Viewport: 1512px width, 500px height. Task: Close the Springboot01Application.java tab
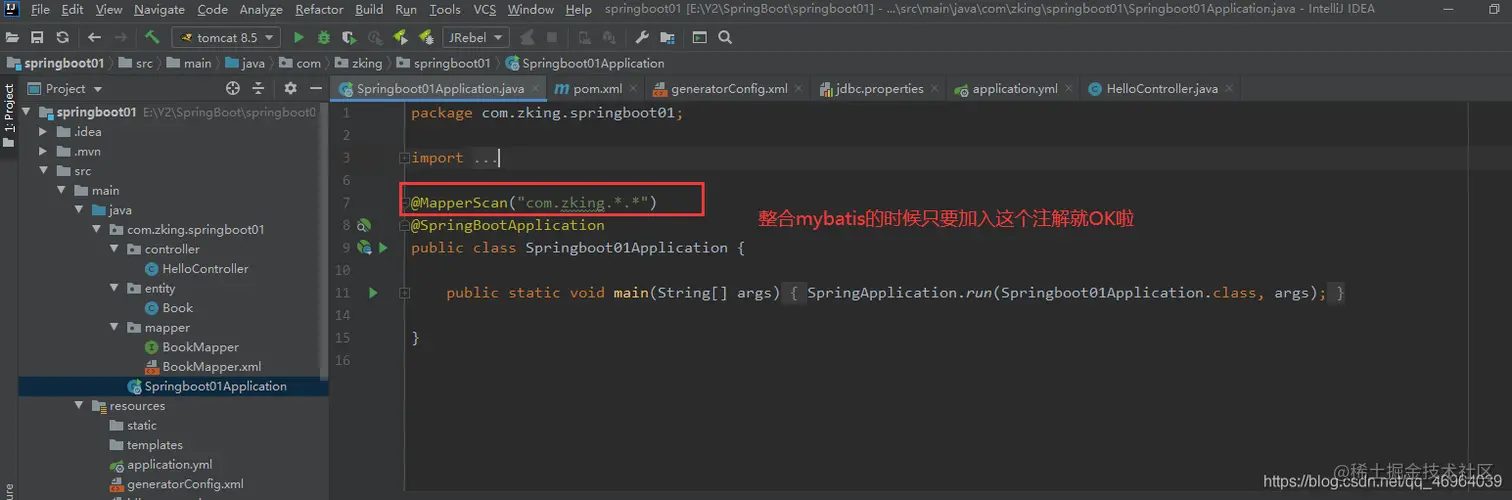[536, 89]
